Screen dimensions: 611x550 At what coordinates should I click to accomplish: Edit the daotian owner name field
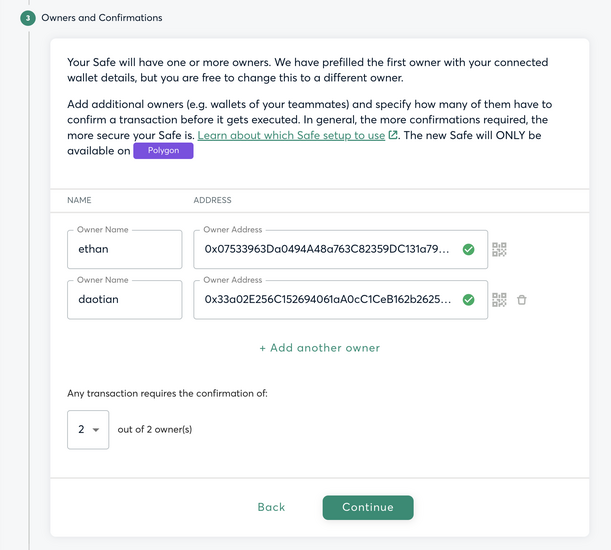[125, 300]
